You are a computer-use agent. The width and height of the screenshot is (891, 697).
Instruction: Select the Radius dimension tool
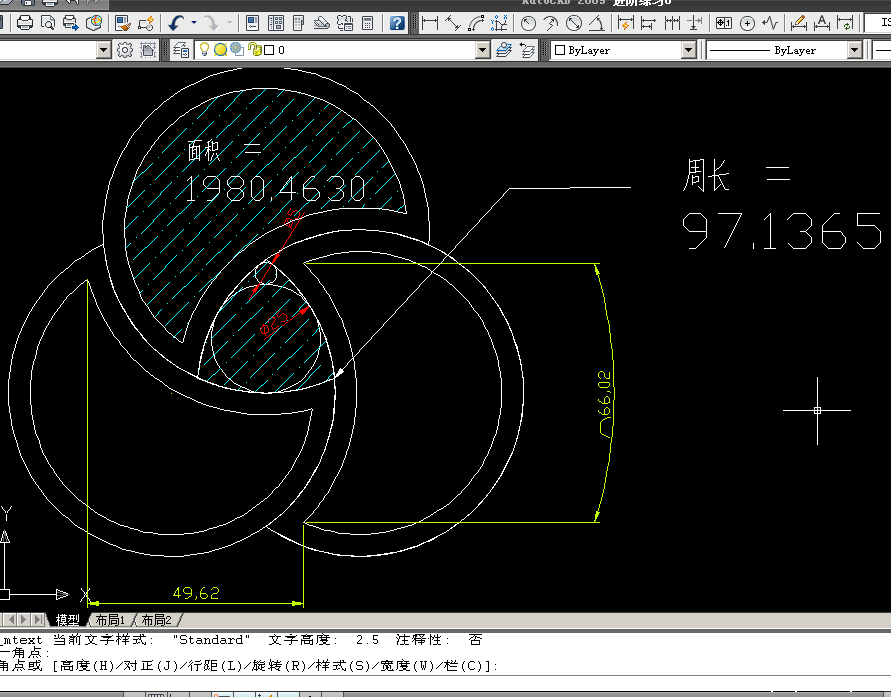pyautogui.click(x=528, y=23)
